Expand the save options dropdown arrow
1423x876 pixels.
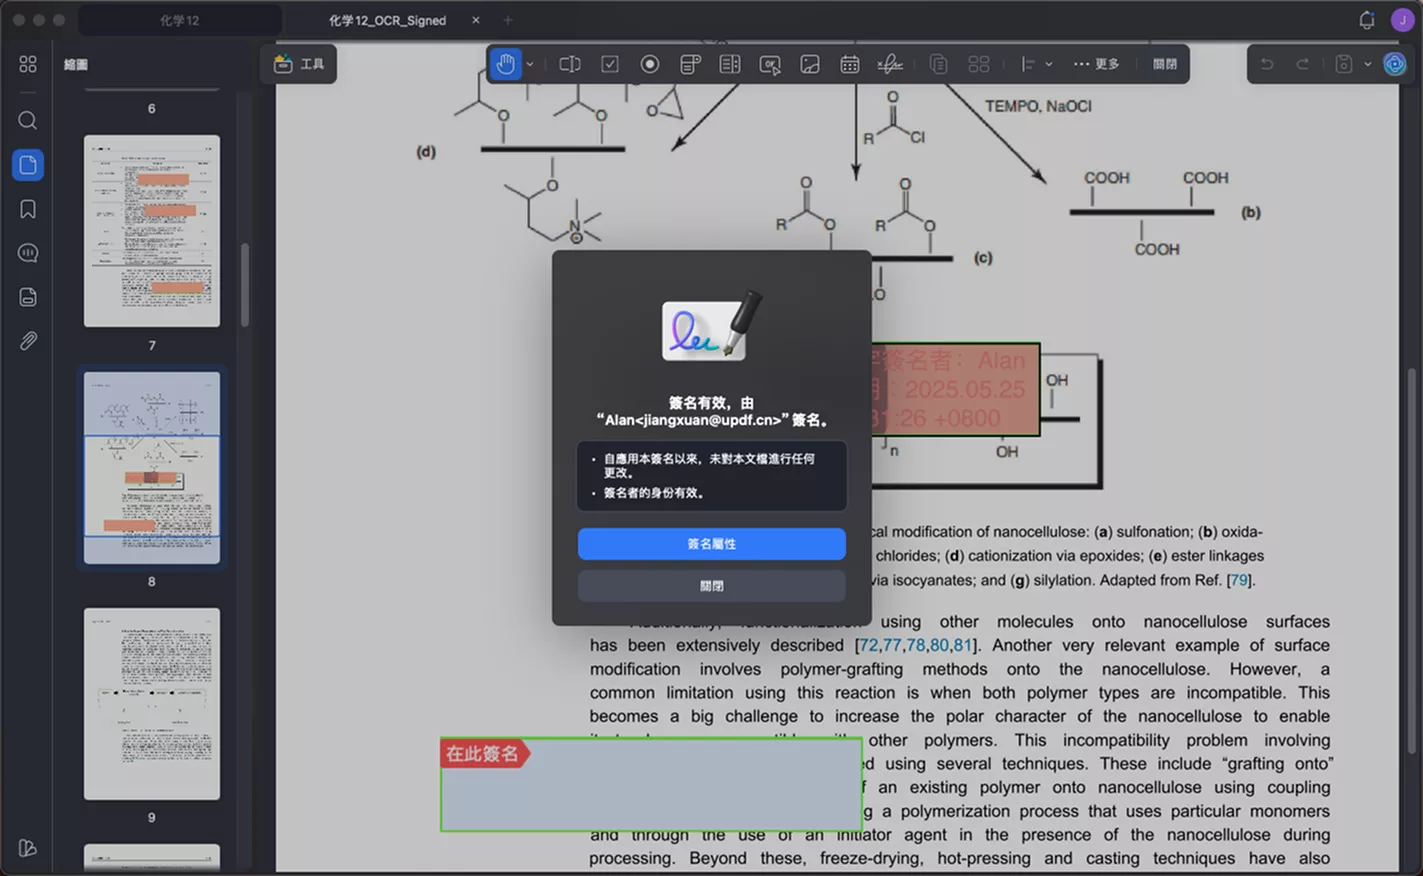pyautogui.click(x=1367, y=64)
